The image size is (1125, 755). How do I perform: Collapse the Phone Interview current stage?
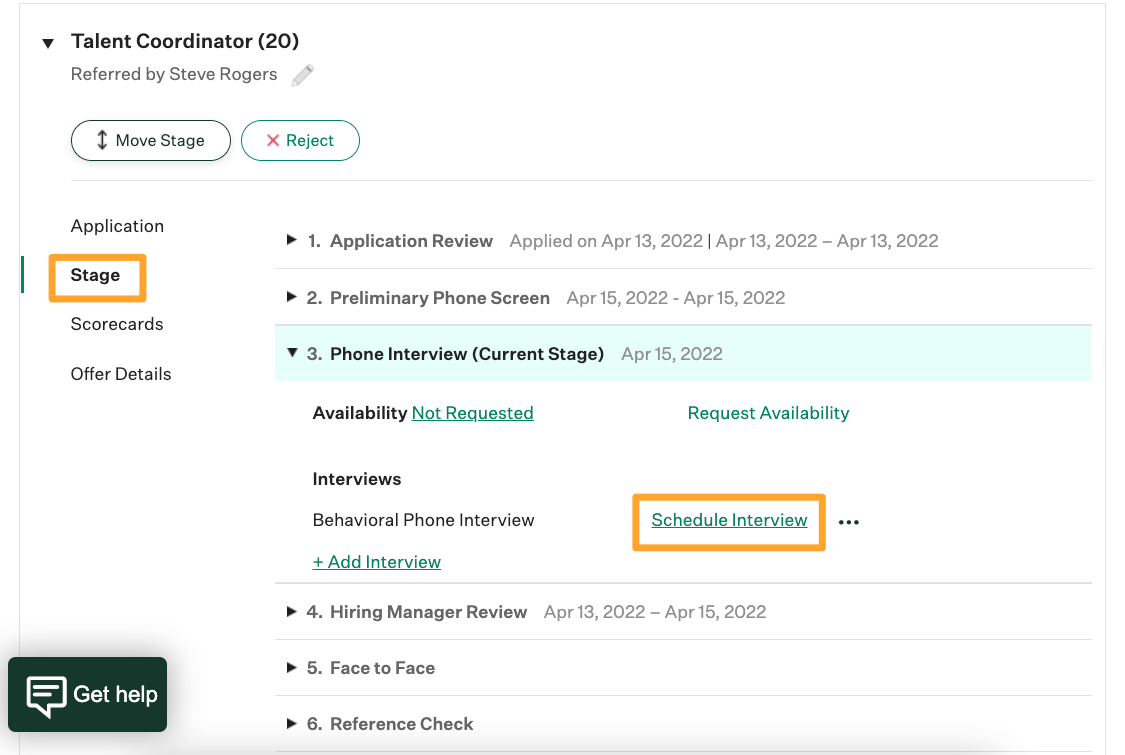click(292, 353)
